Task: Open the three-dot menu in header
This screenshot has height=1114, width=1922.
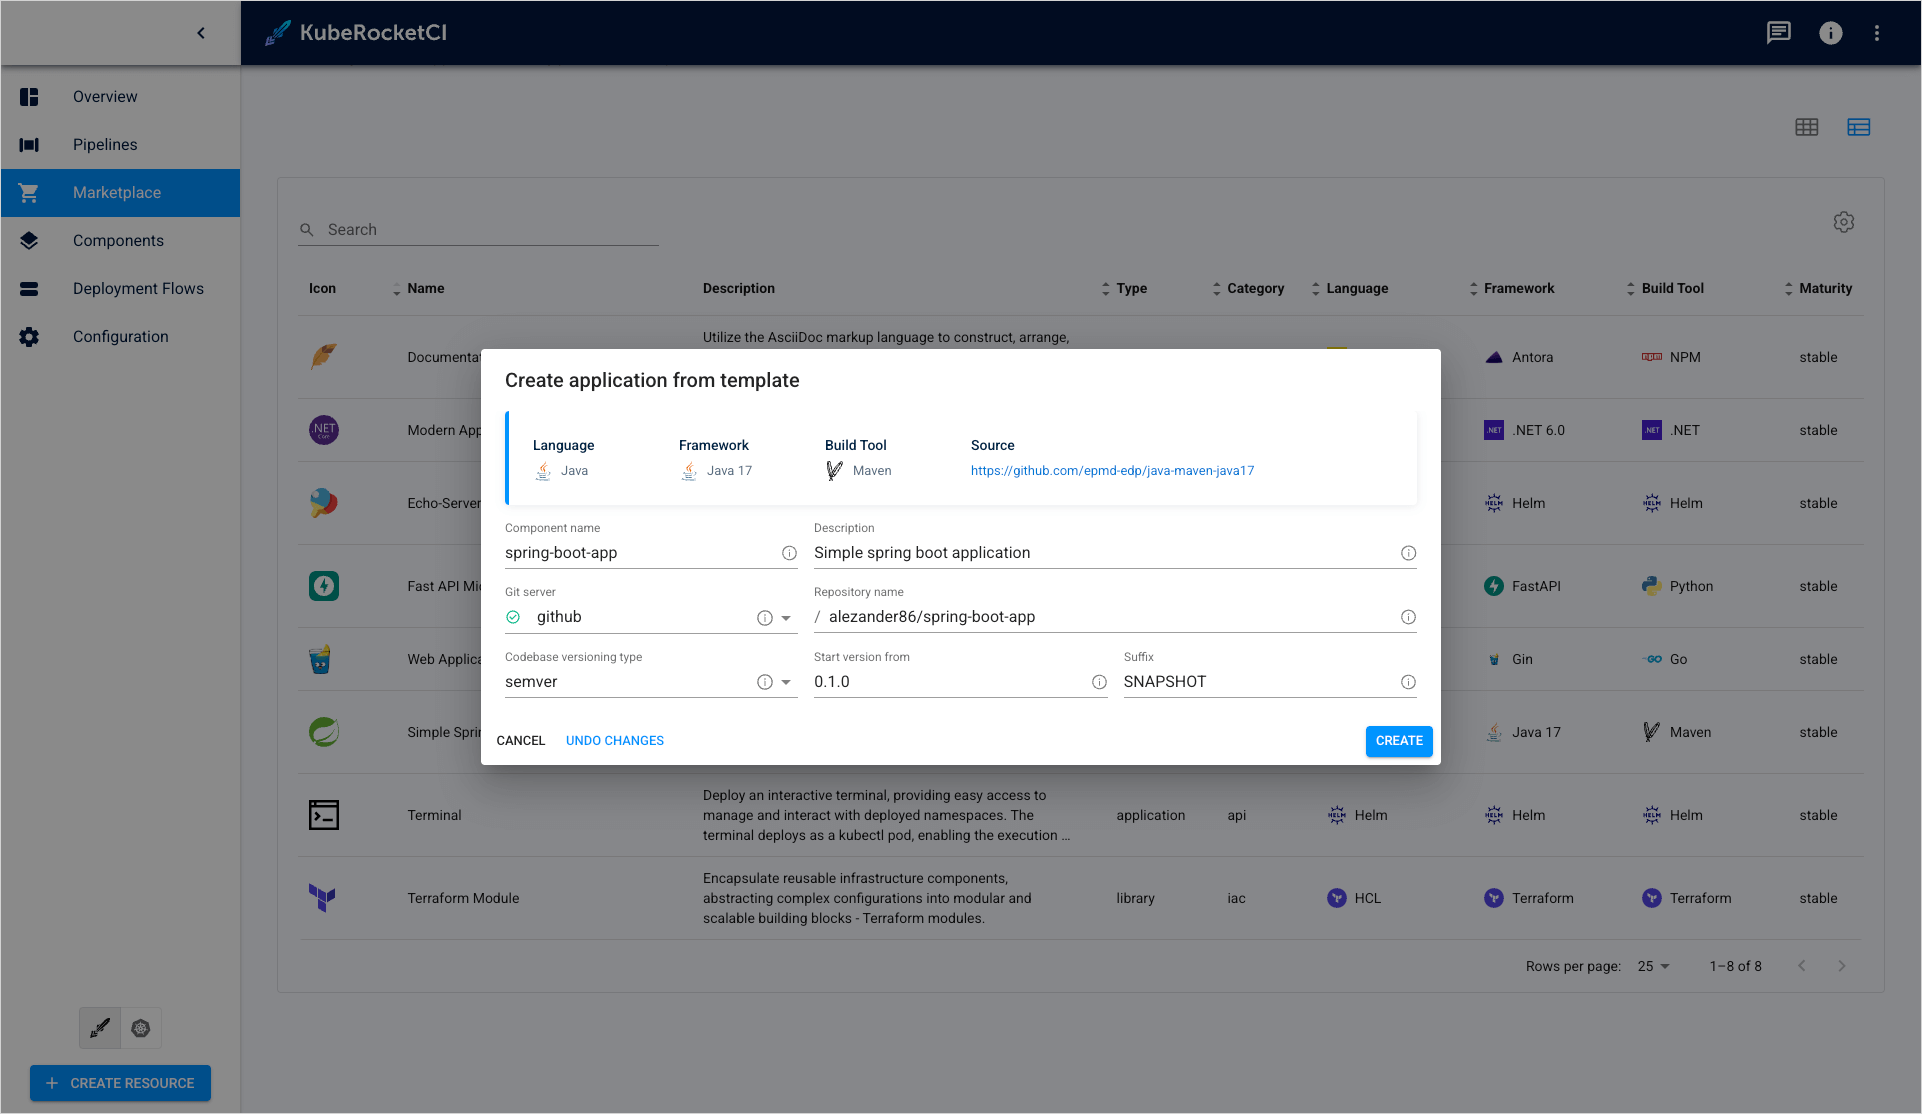Action: pyautogui.click(x=1877, y=32)
